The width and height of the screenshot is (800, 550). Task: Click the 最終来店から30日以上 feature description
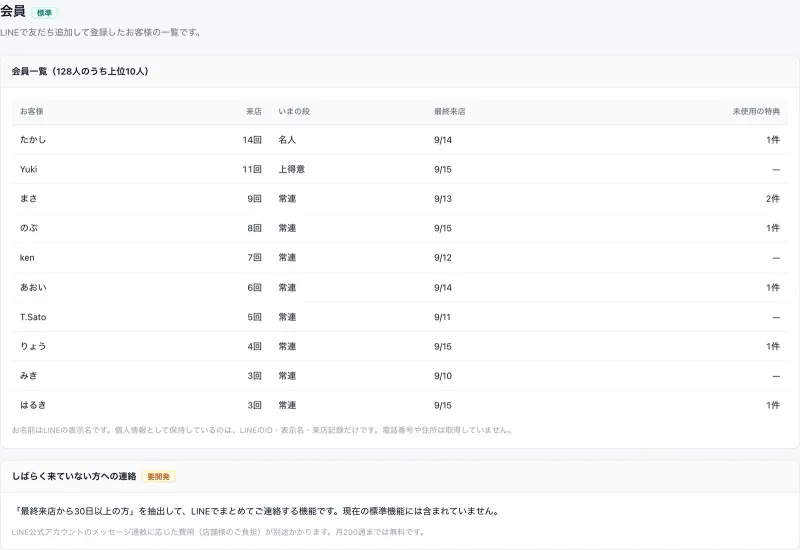tap(256, 511)
